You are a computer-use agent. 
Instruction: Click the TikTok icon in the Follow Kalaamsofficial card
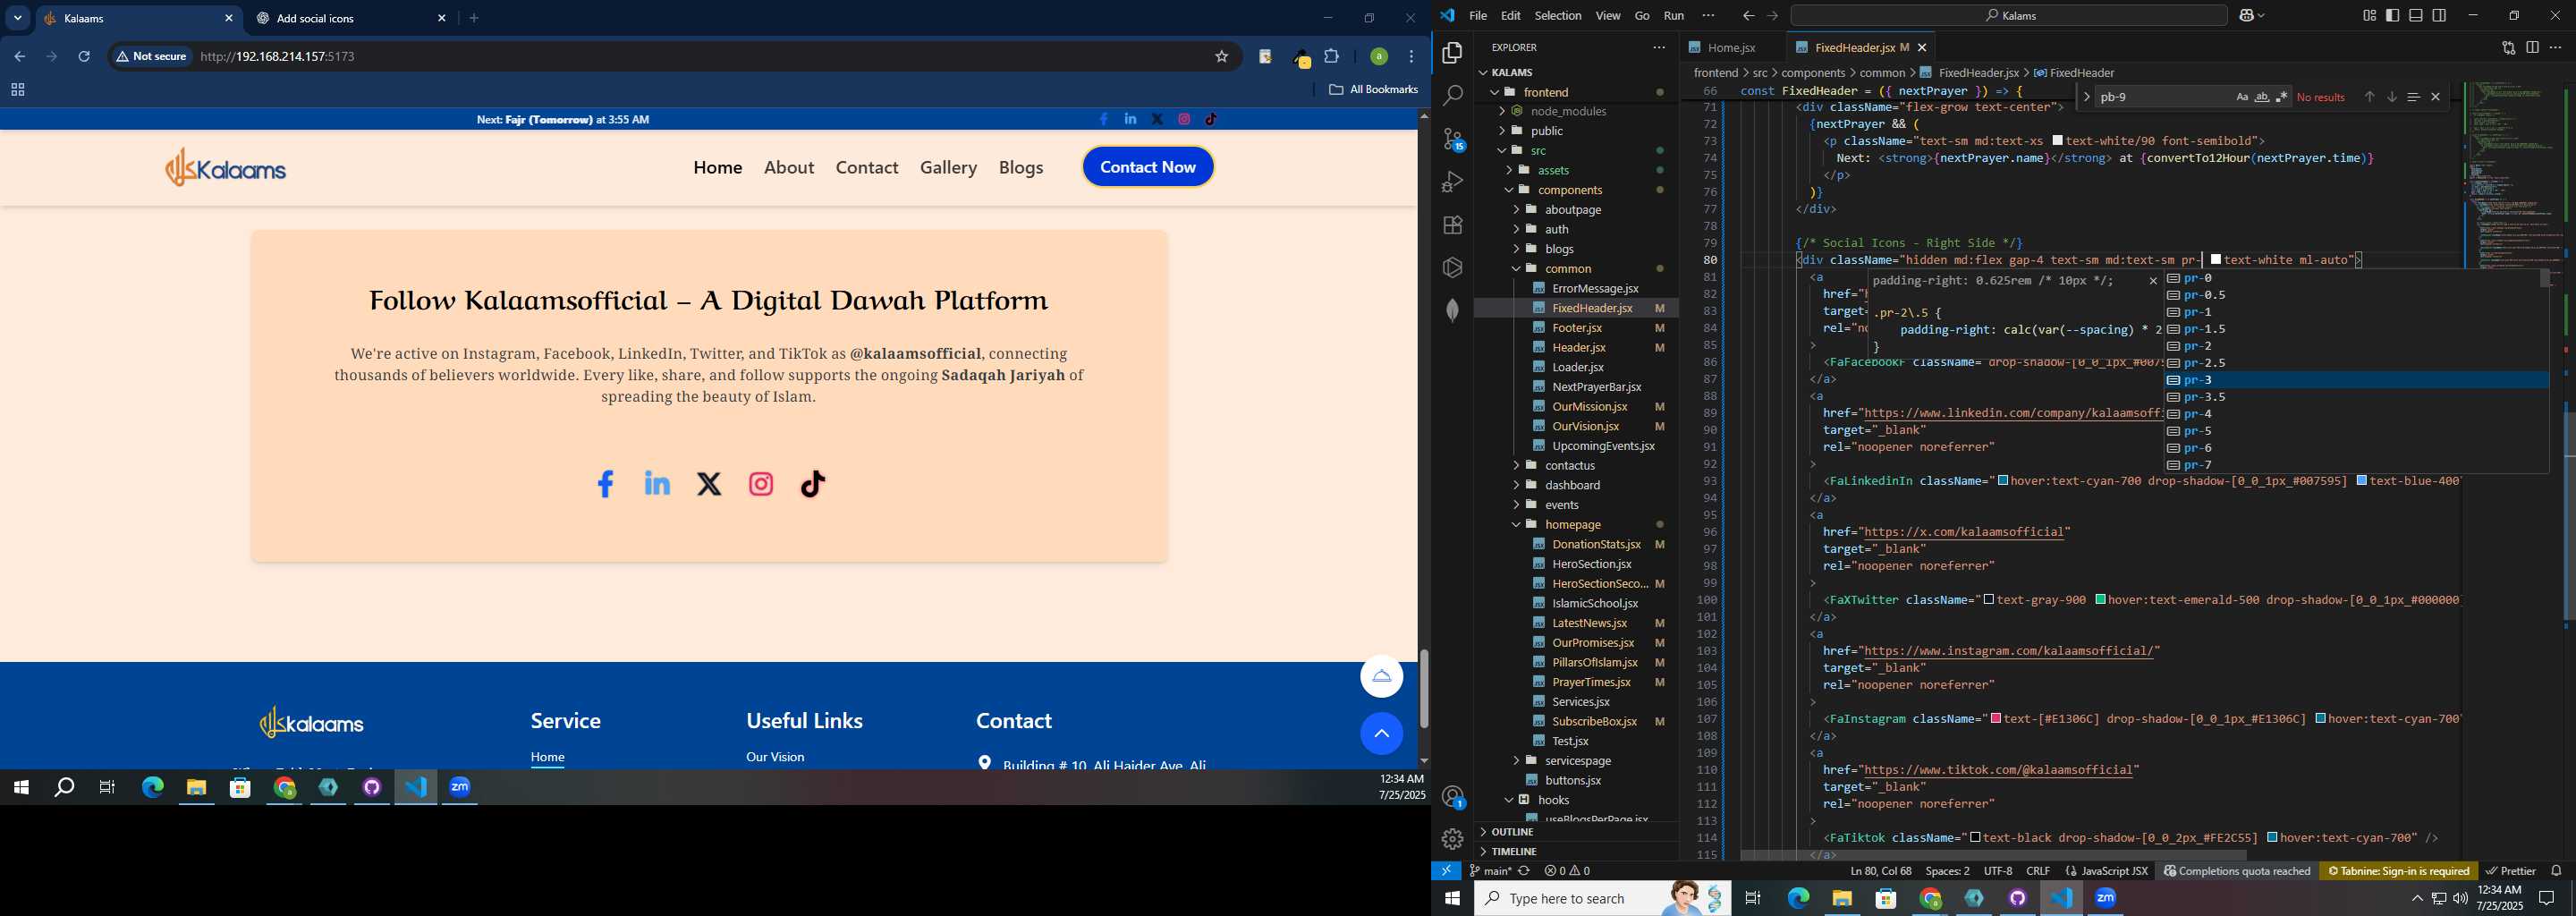pyautogui.click(x=813, y=484)
